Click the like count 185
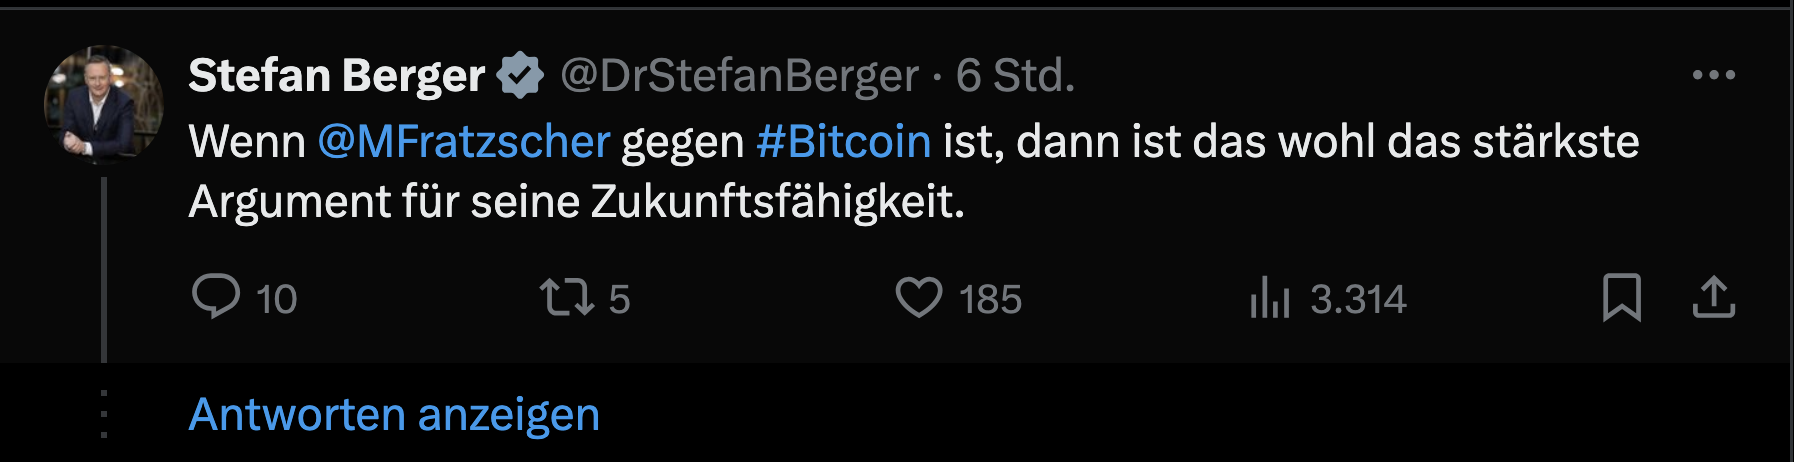Viewport: 1794px width, 462px height. pyautogui.click(x=990, y=299)
